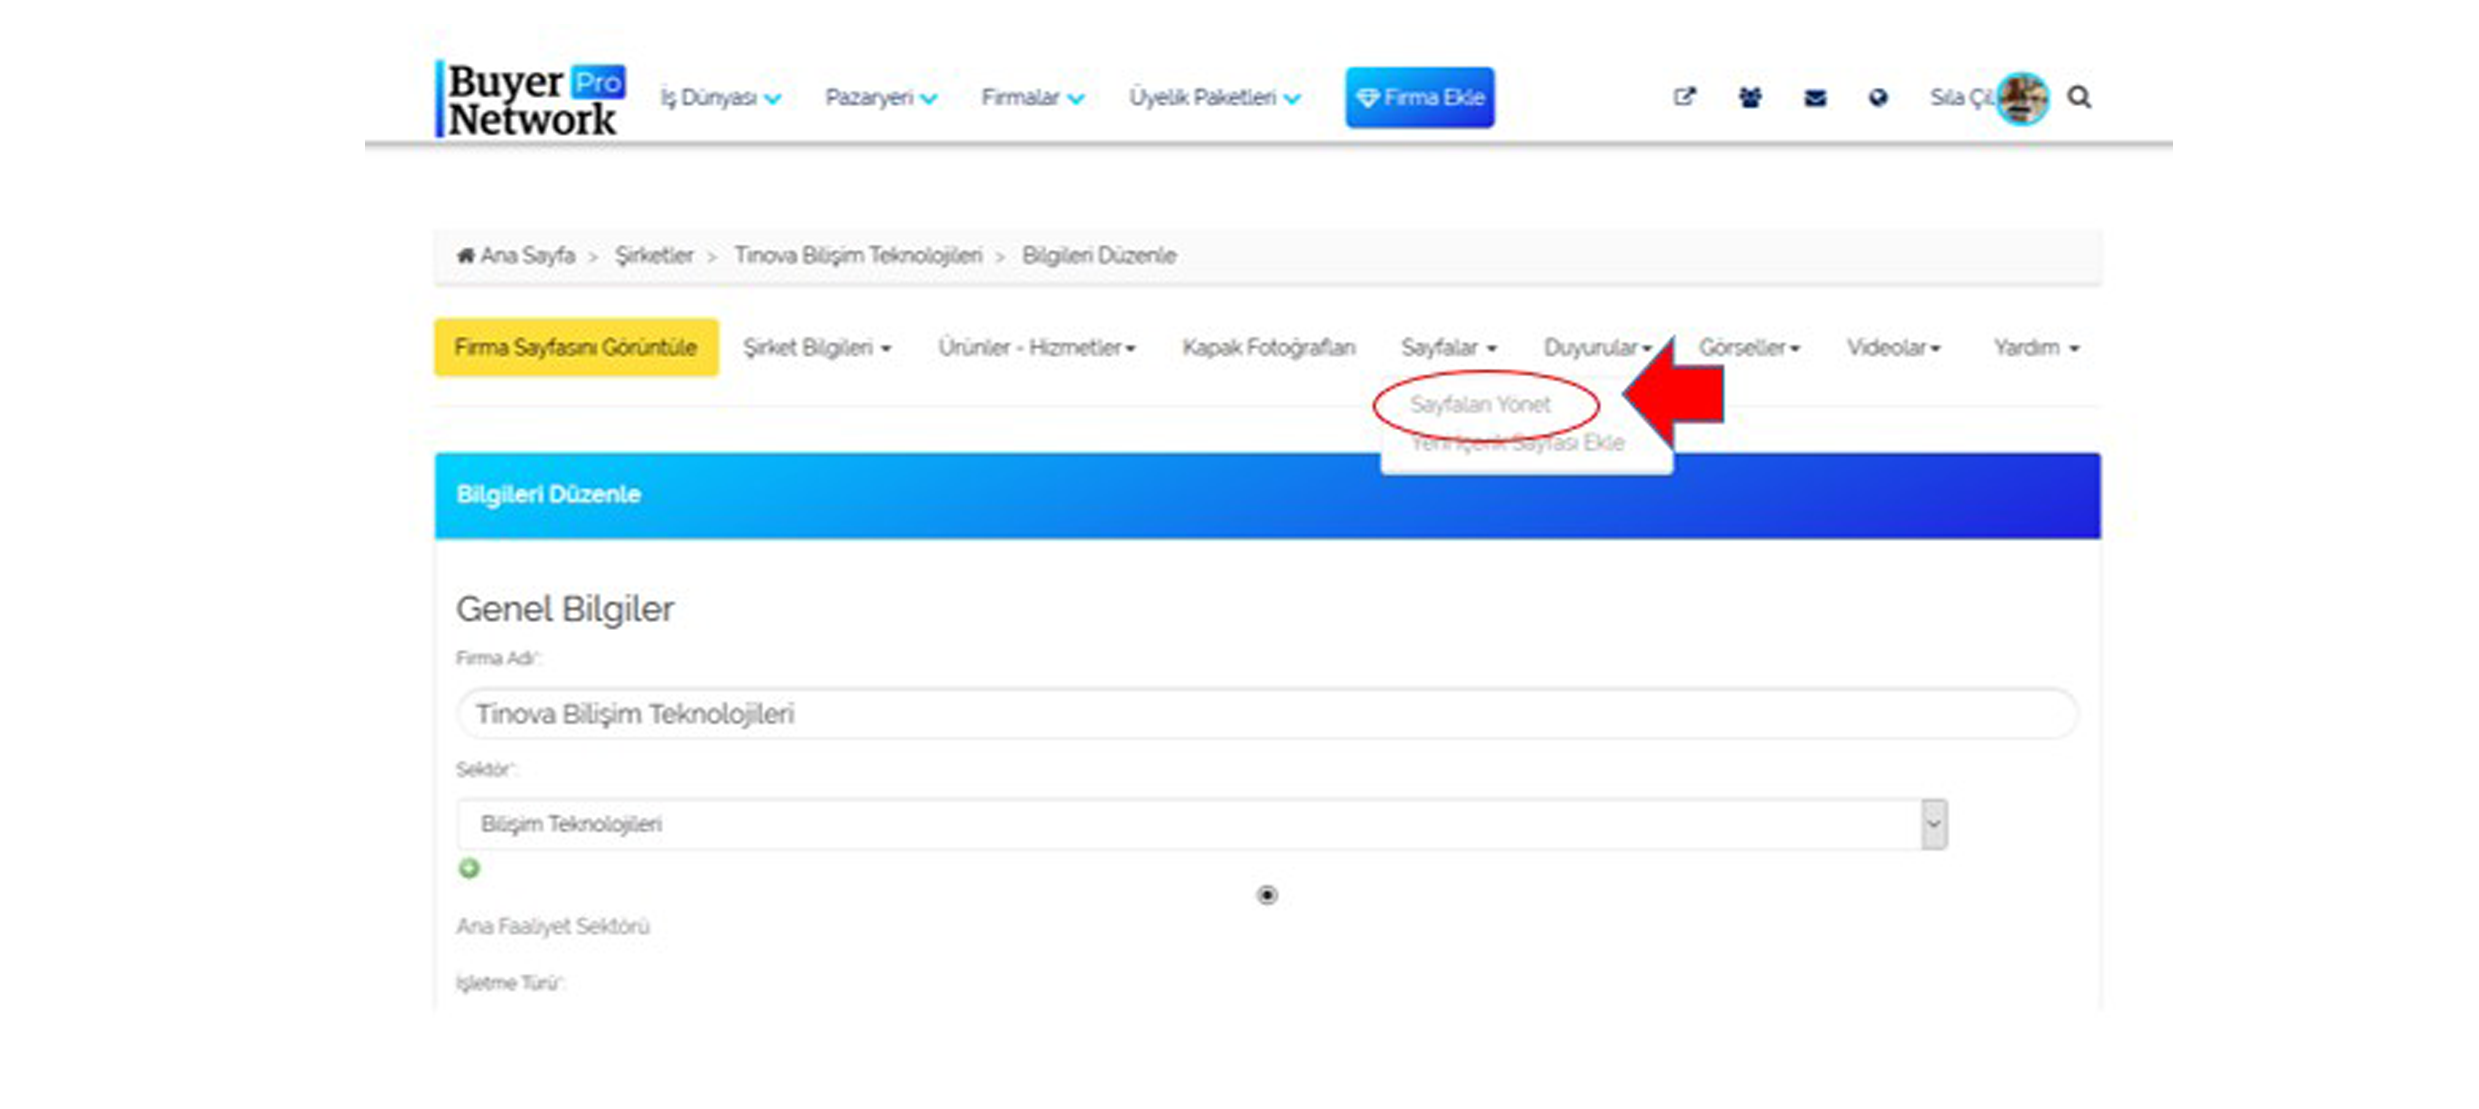Click the external link icon
2479x1109 pixels.
[x=1679, y=98]
